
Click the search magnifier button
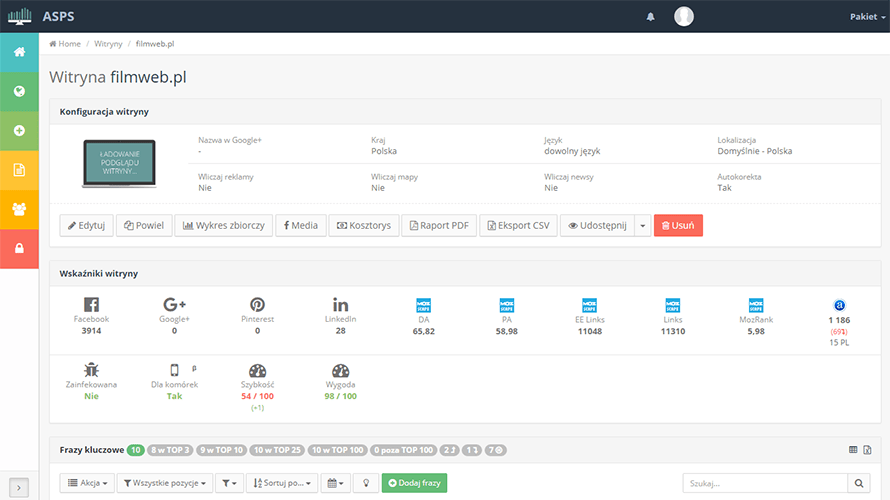tap(859, 484)
